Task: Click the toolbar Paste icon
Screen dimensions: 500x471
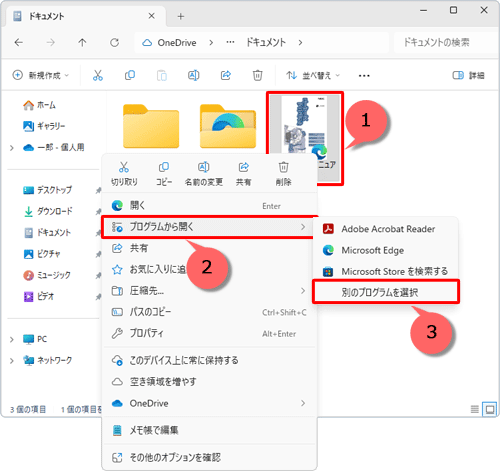Action: pos(162,75)
